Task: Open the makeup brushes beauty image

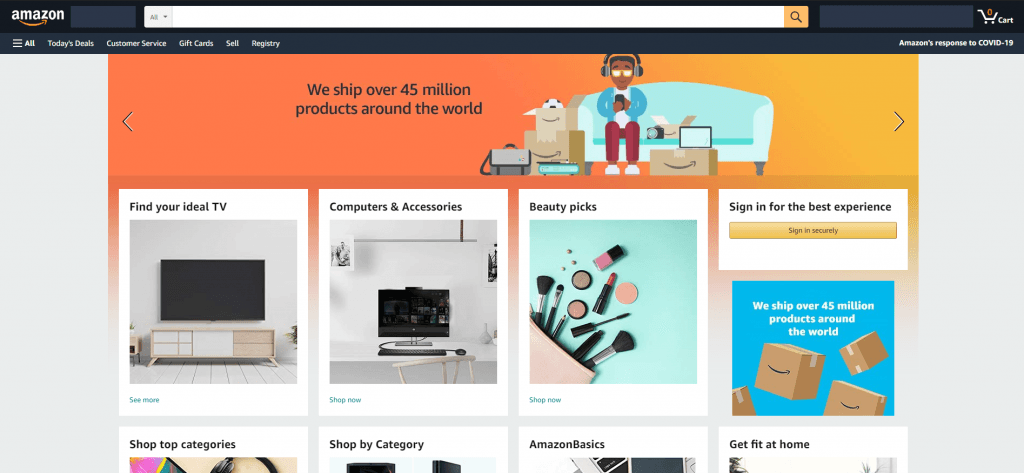Action: tap(613, 302)
